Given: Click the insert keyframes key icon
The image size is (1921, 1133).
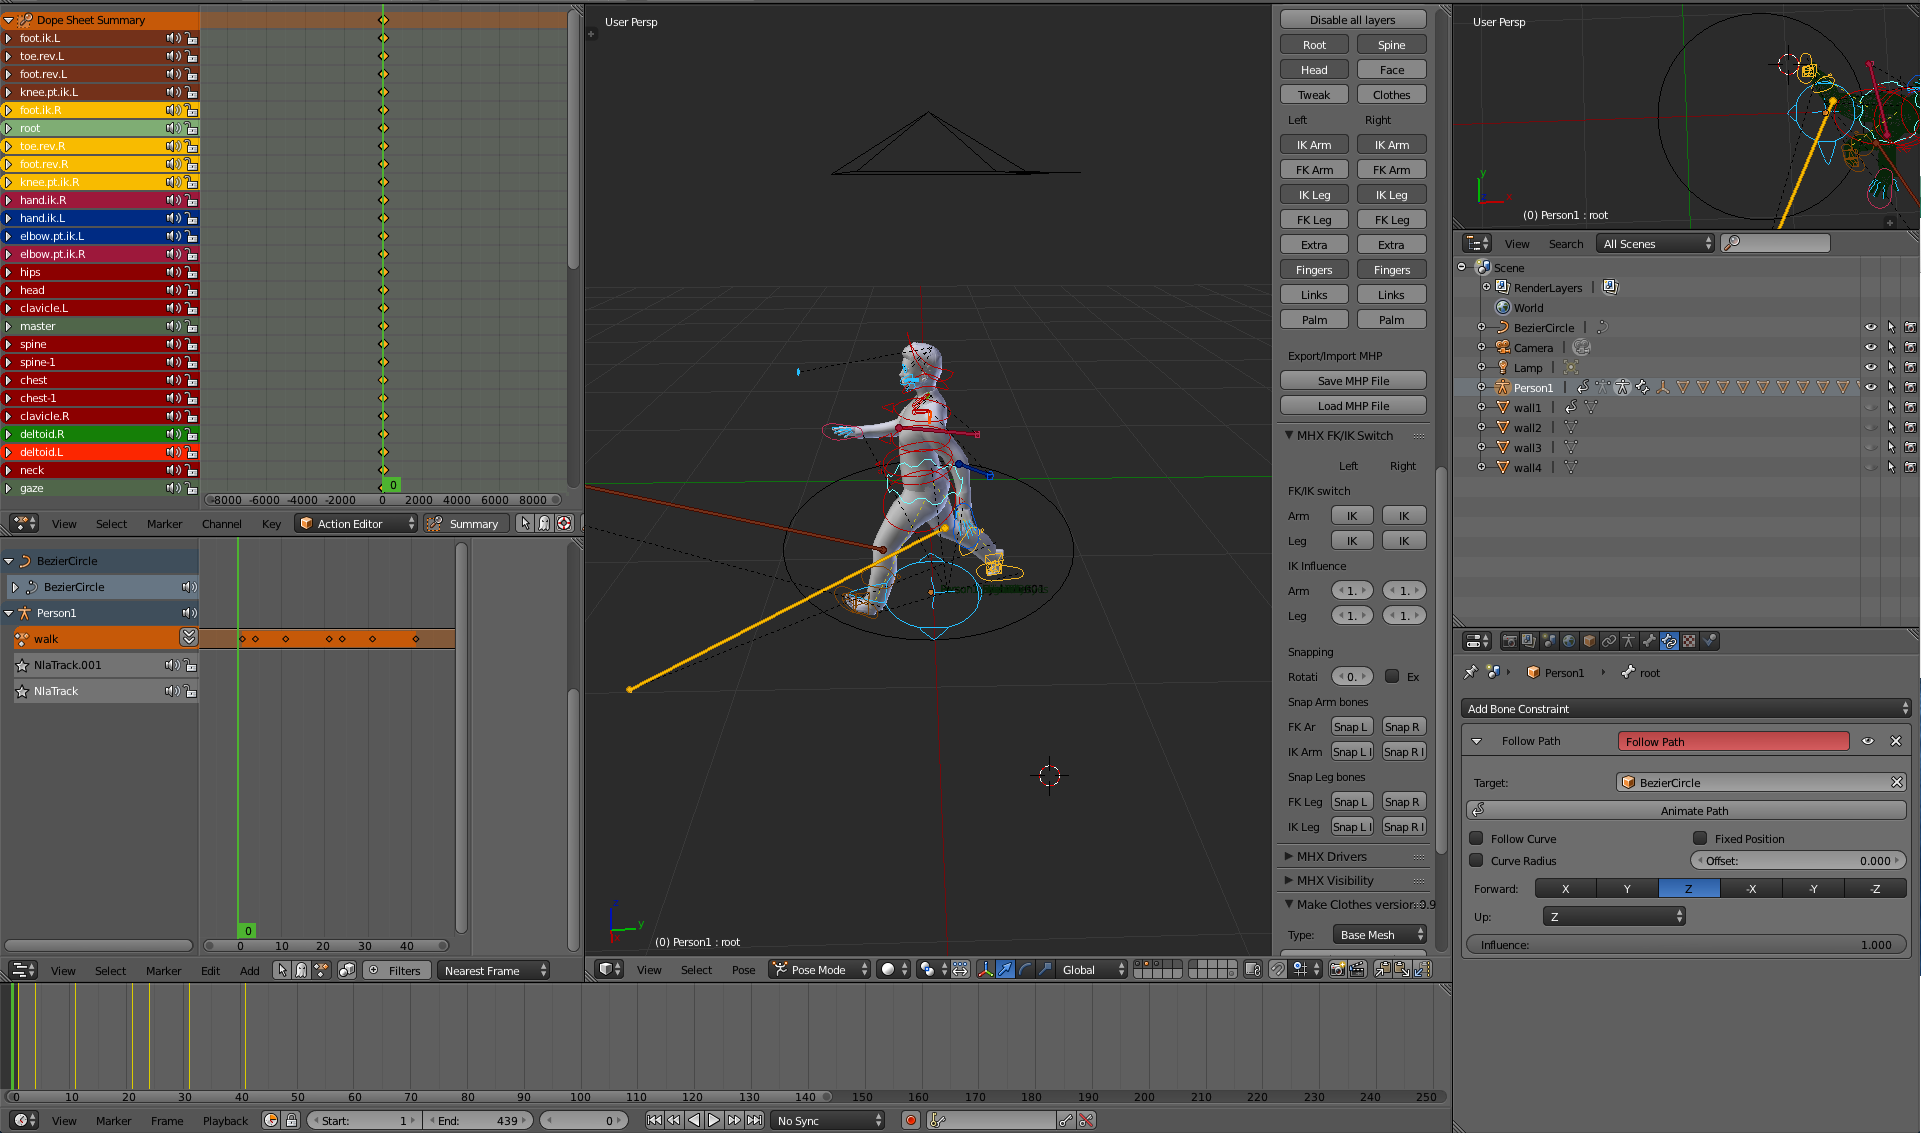Looking at the screenshot, I should click(x=1066, y=1120).
